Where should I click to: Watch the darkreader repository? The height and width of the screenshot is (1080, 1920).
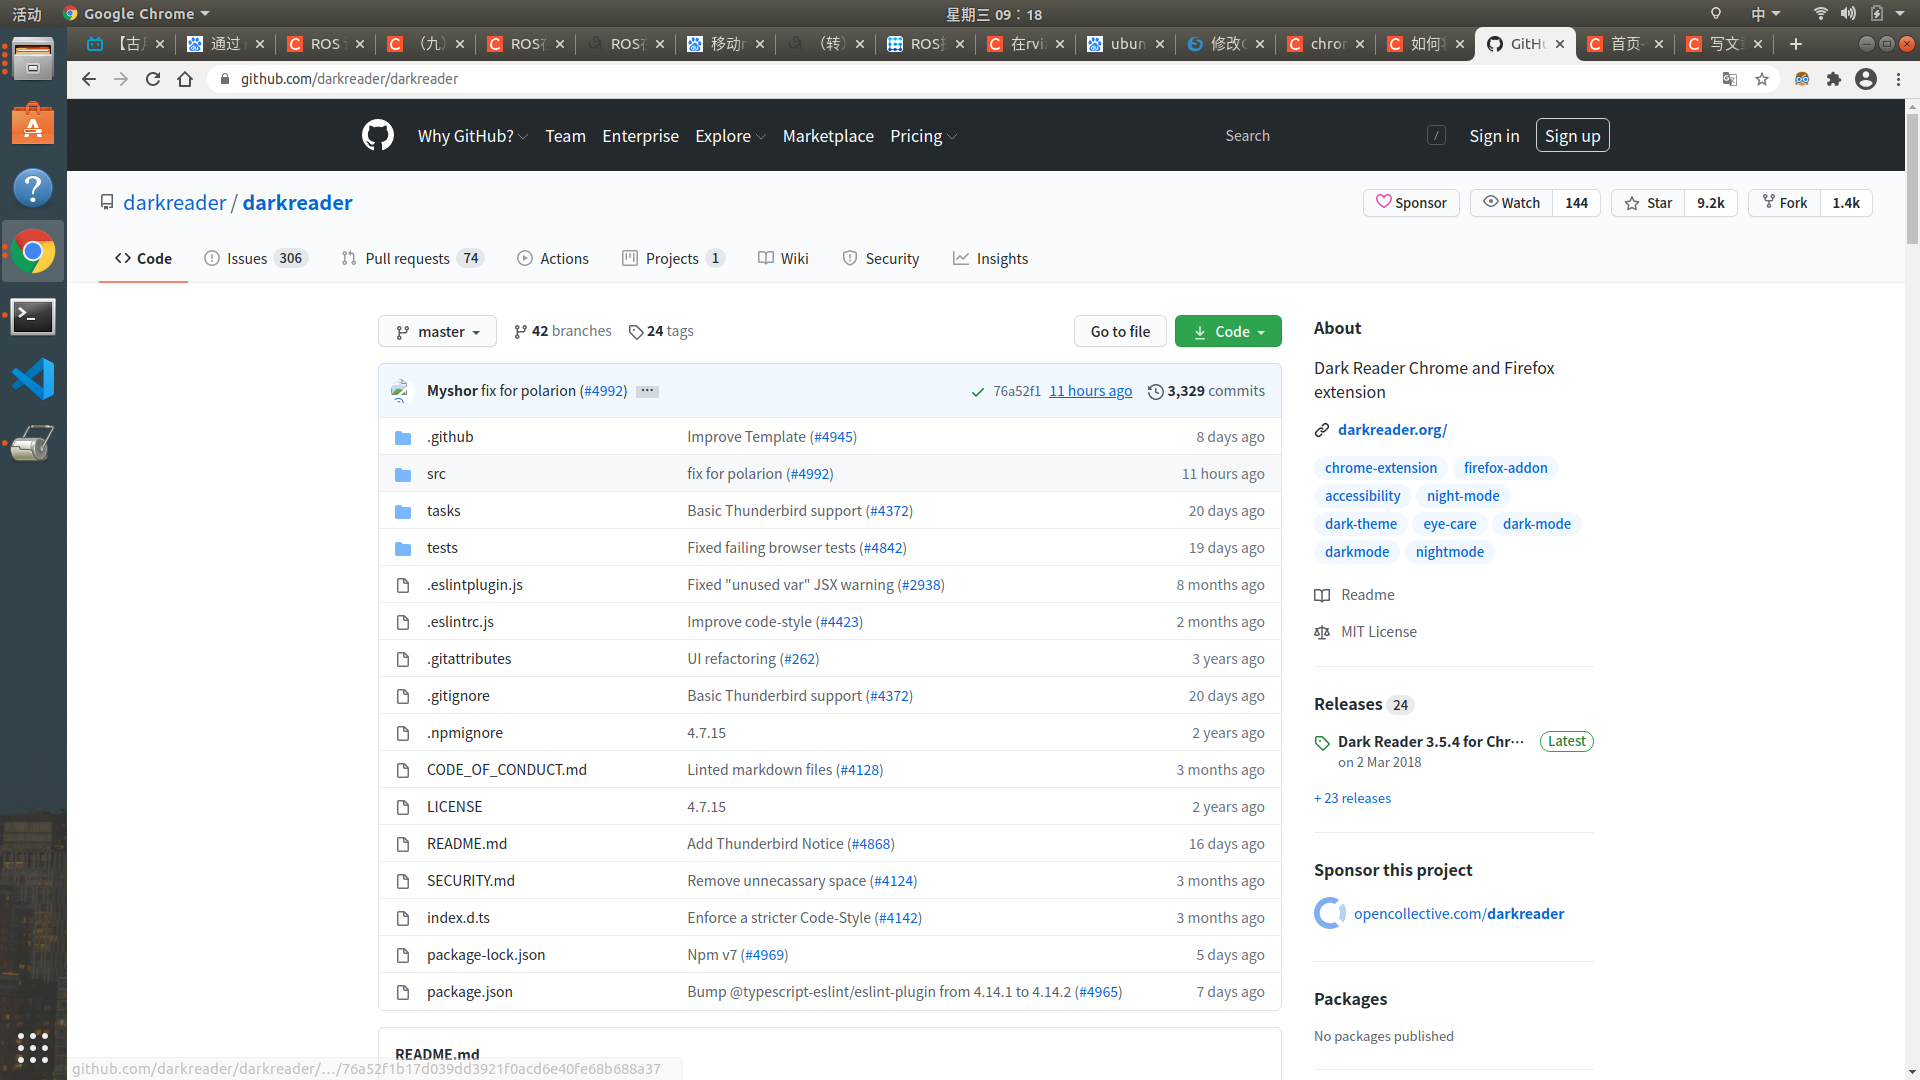[1511, 203]
